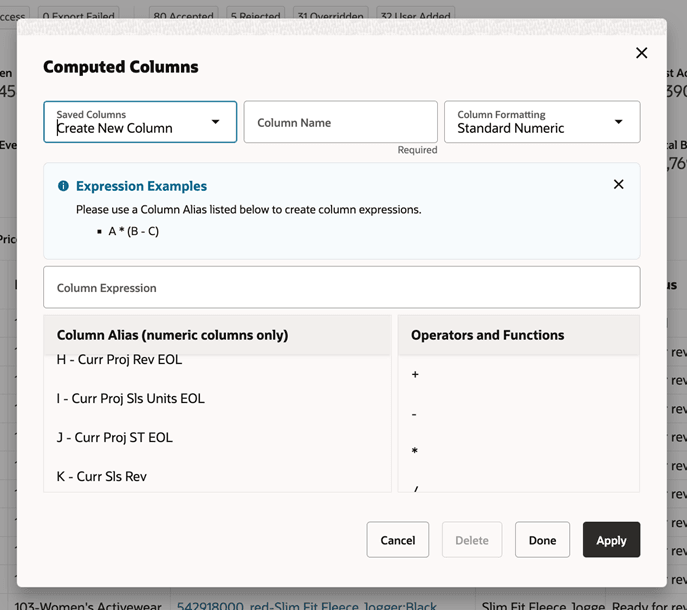Click the Column Name input field
This screenshot has height=610, width=687.
coord(340,122)
